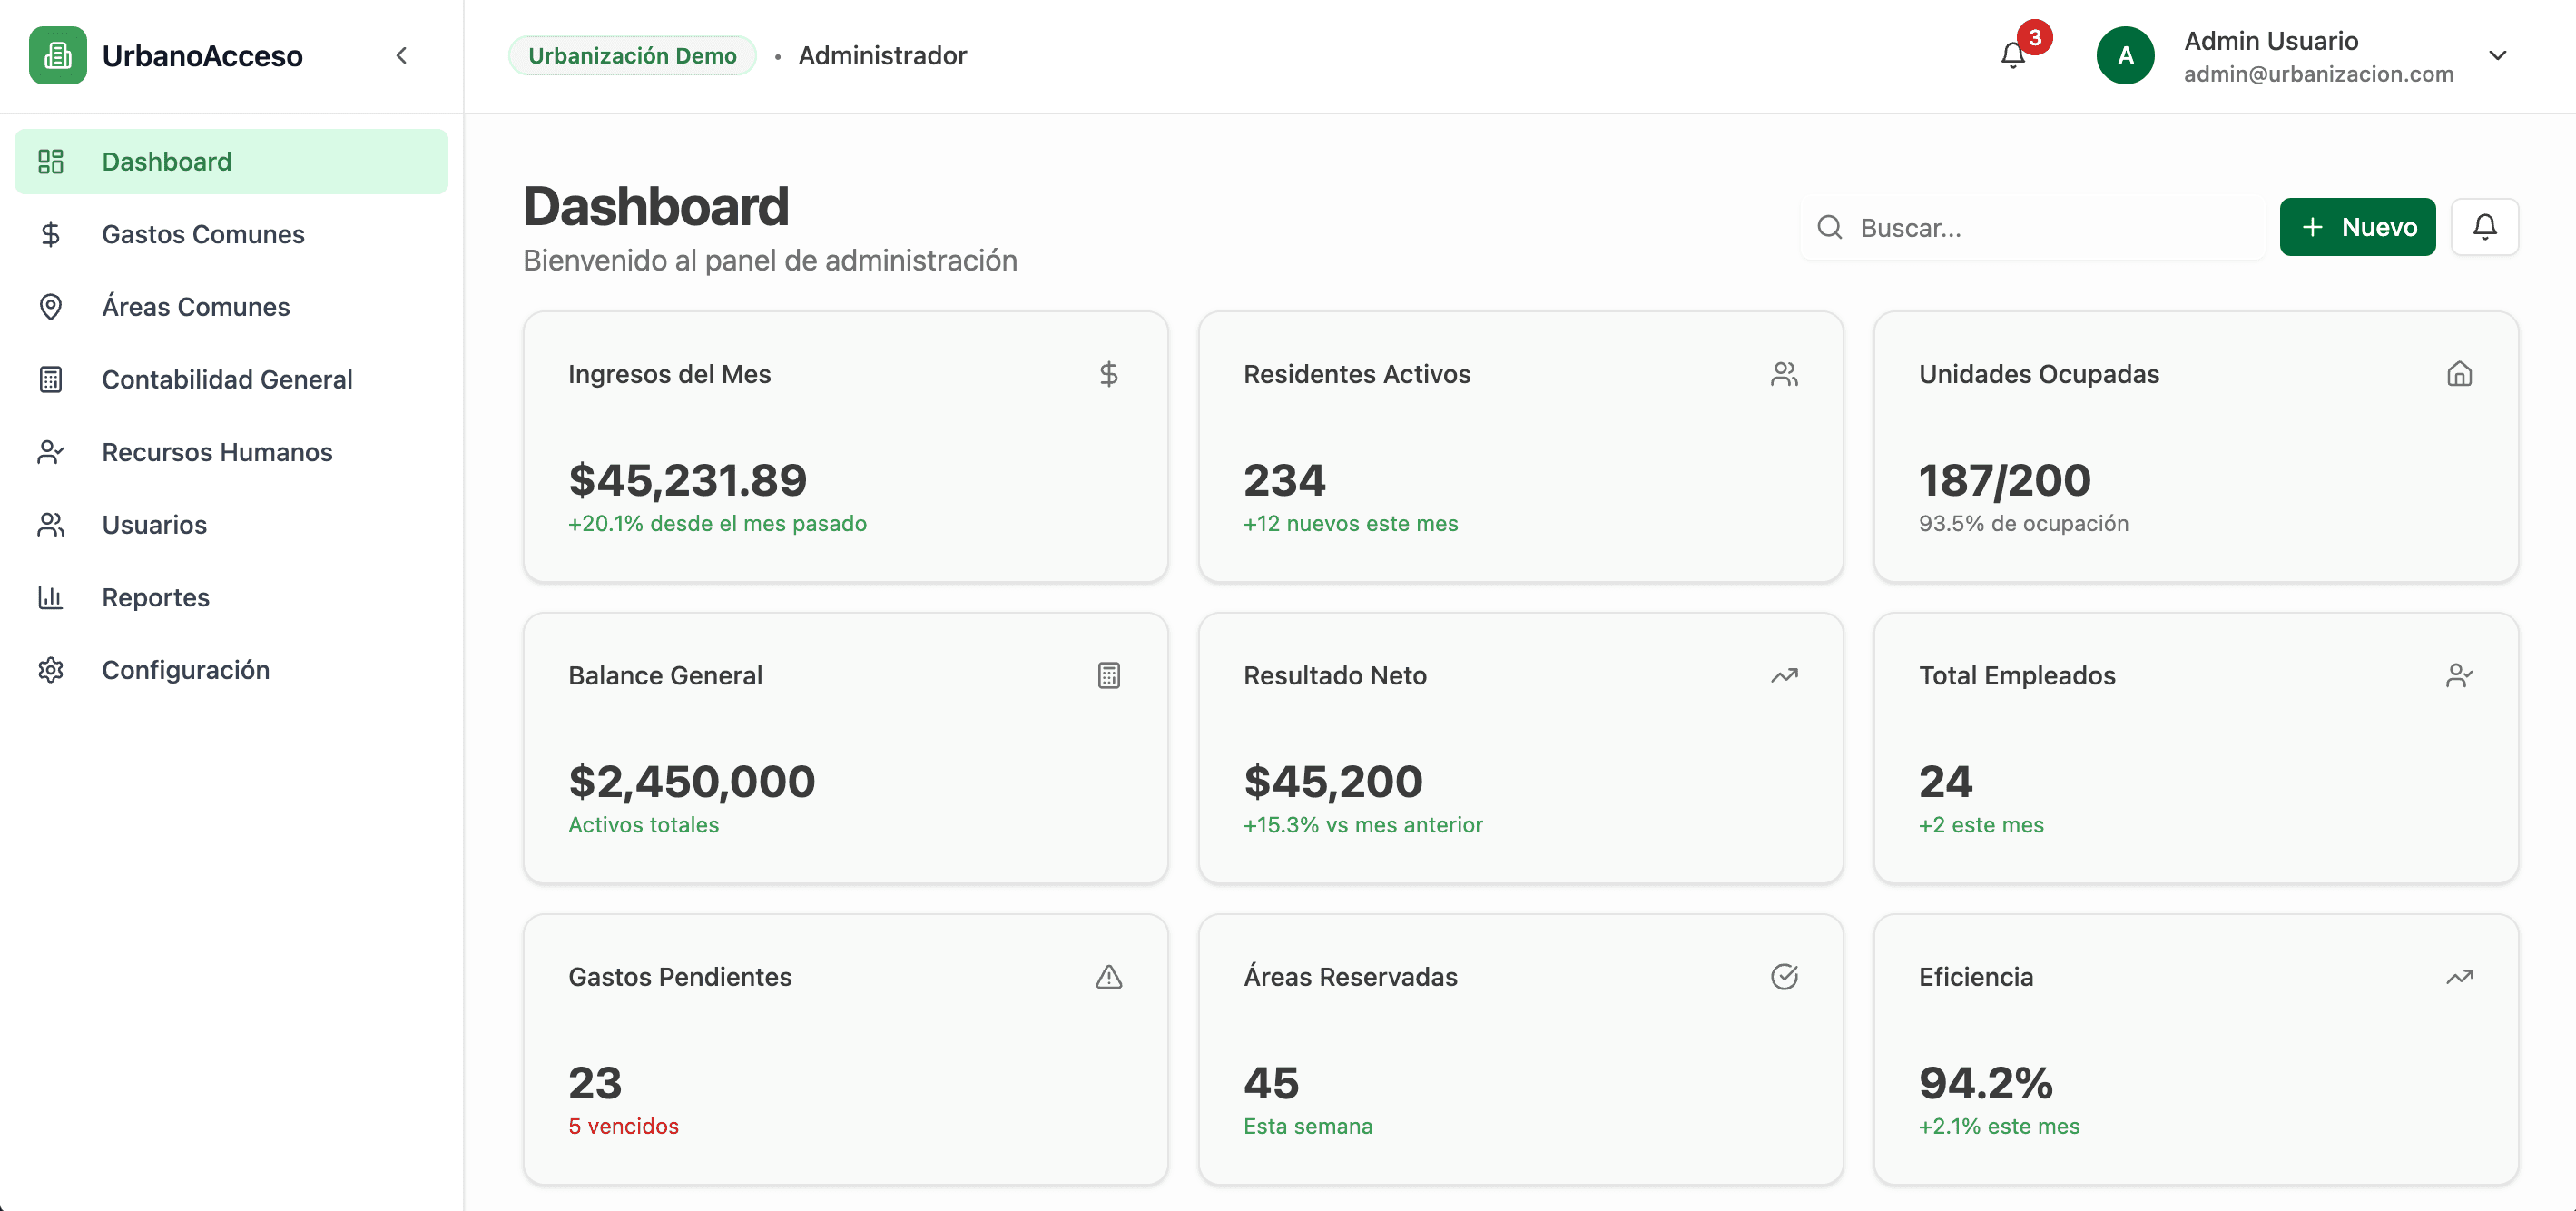Click the warning triangle on Gastos Pendientes
Viewport: 2576px width, 1211px height.
1108,977
